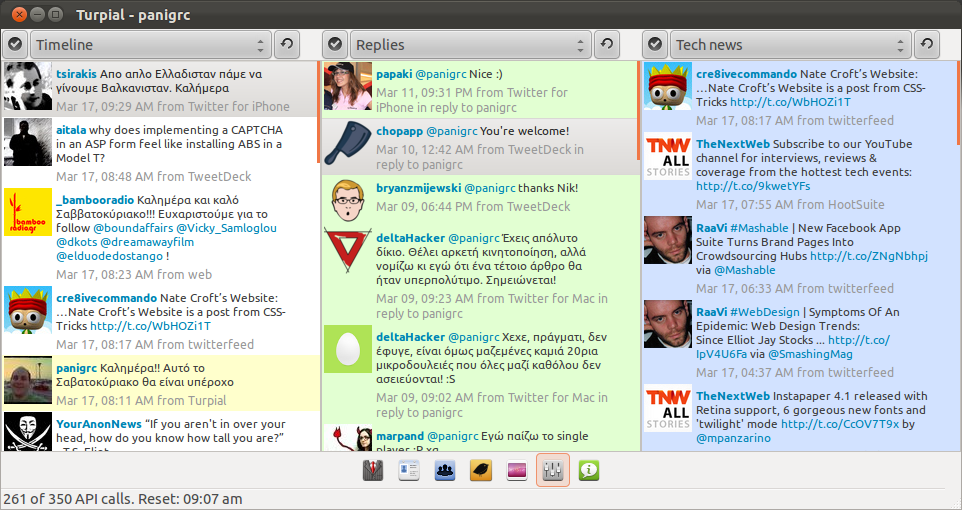The image size is (962, 510).
Task: Open #Mashable hashtag link
Action: pyautogui.click(x=759, y=228)
